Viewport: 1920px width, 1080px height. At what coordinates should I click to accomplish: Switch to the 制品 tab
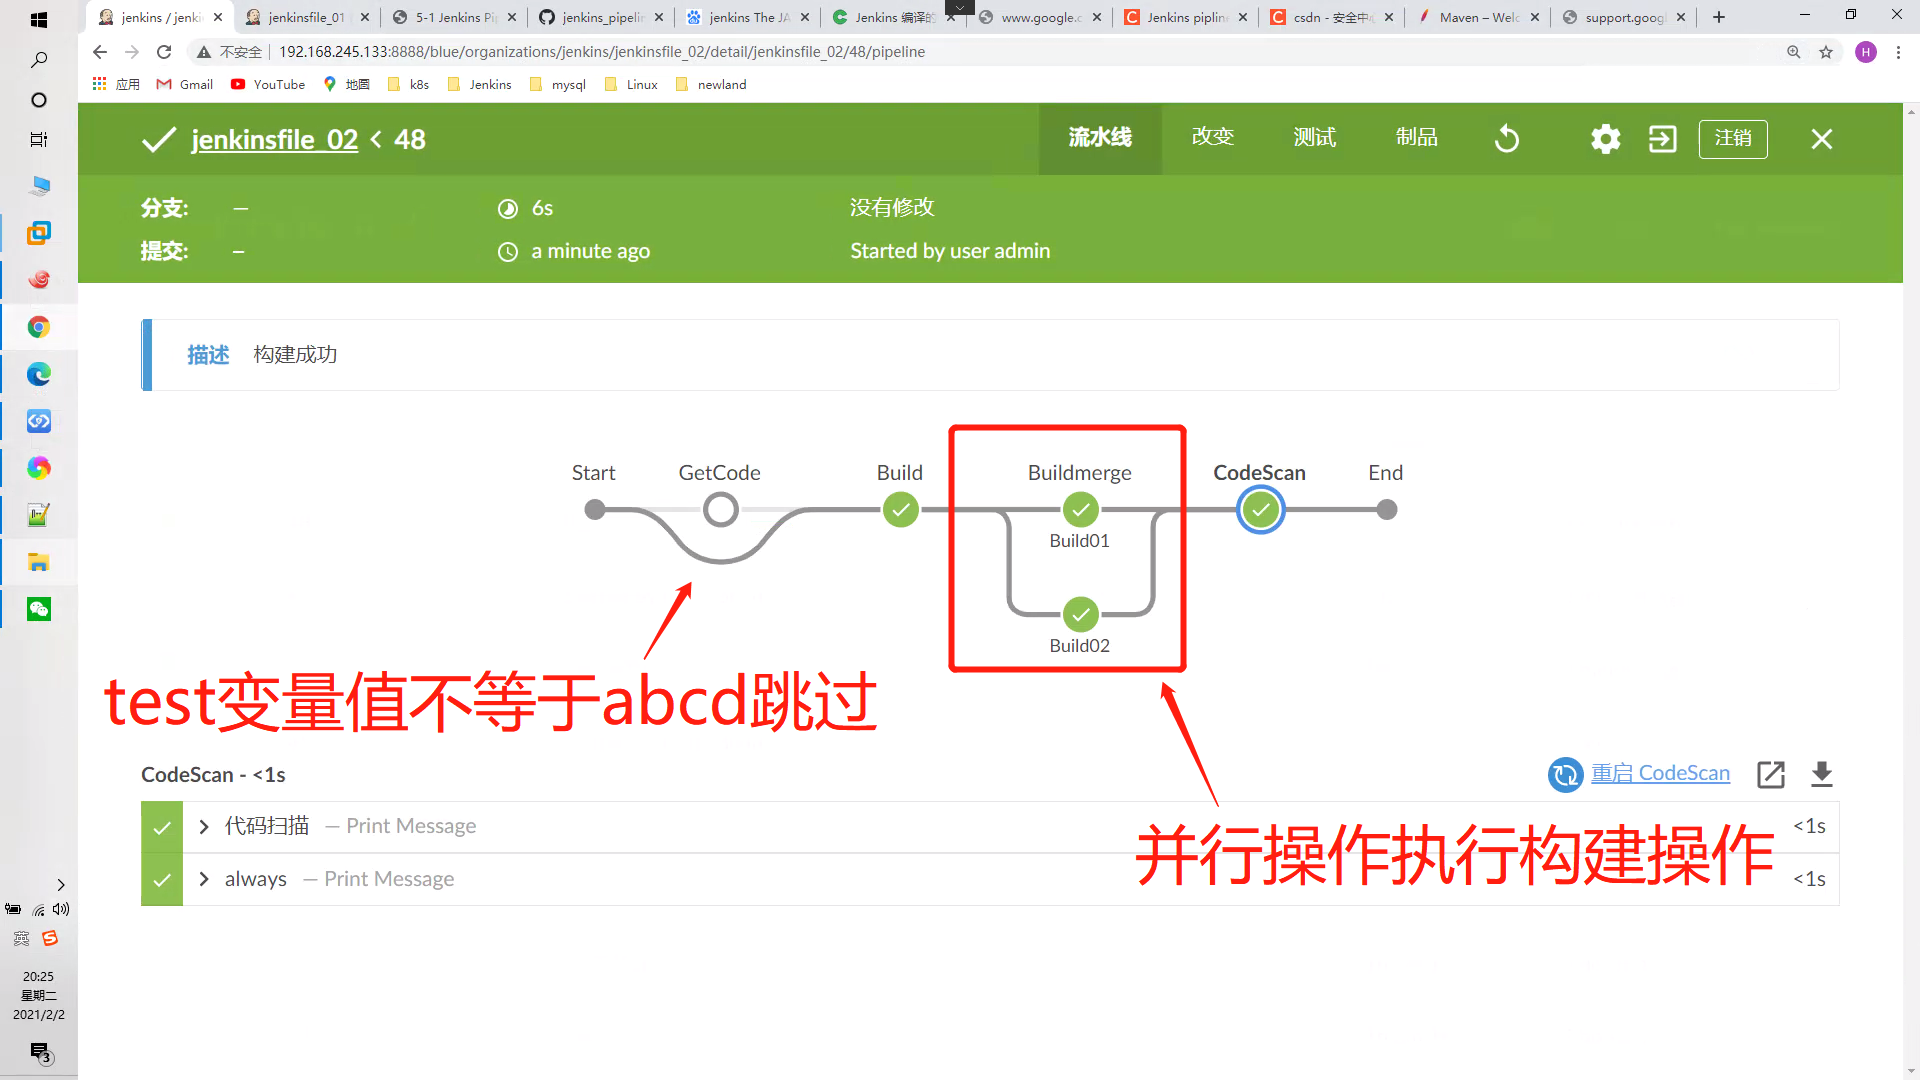1416,138
